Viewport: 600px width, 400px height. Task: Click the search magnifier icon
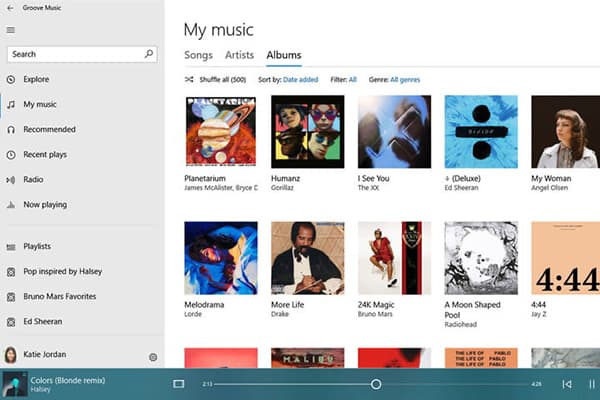click(149, 54)
